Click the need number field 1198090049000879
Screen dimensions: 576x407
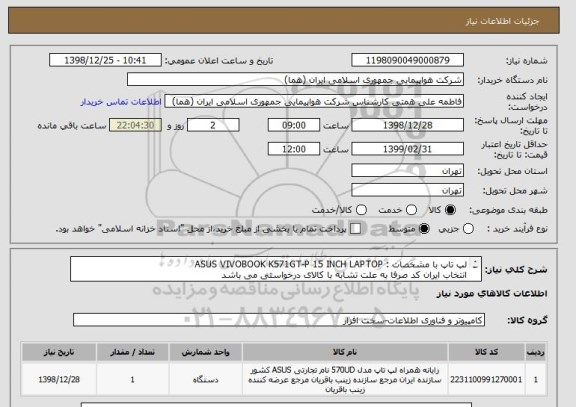pos(407,60)
